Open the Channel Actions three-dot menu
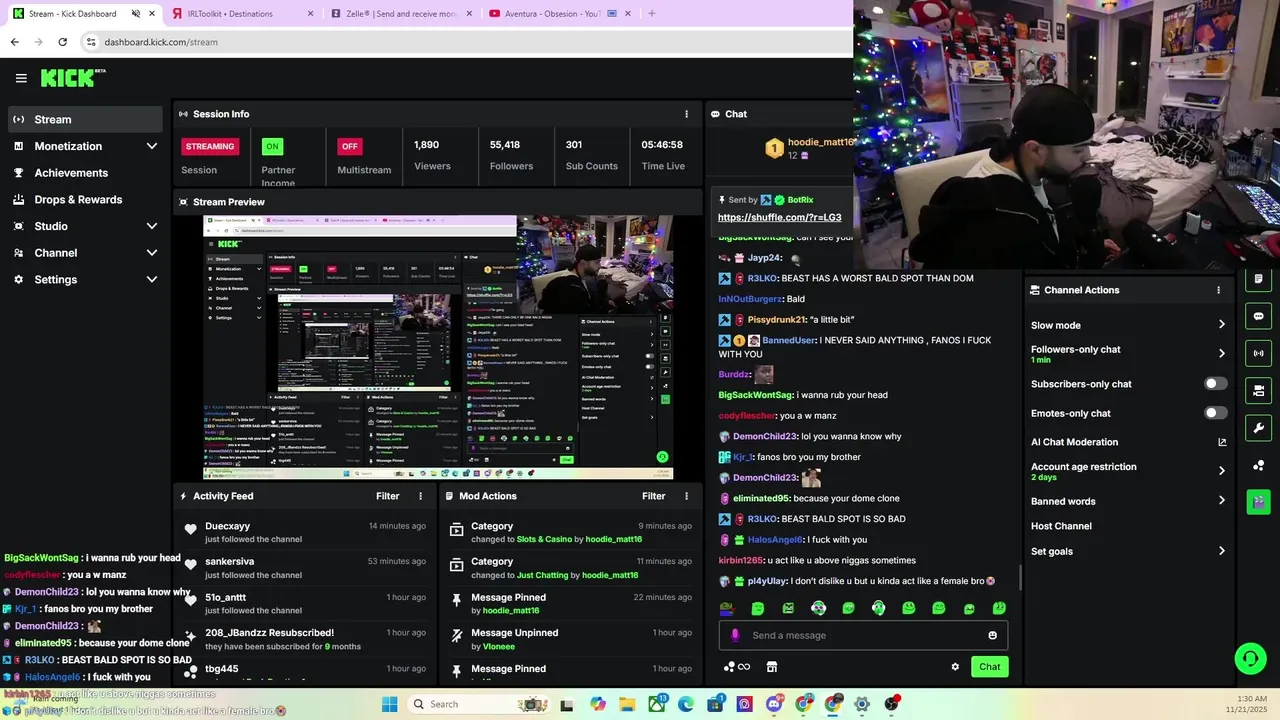 click(1218, 290)
